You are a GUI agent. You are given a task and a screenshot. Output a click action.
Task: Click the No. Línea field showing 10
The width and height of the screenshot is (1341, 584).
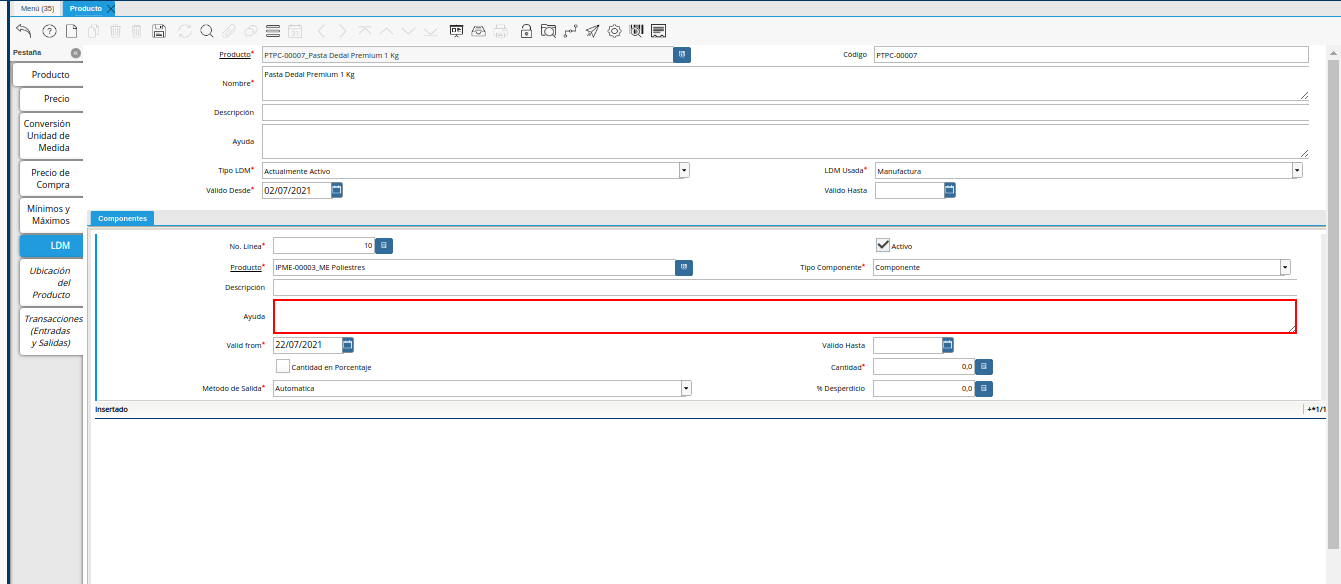(324, 245)
